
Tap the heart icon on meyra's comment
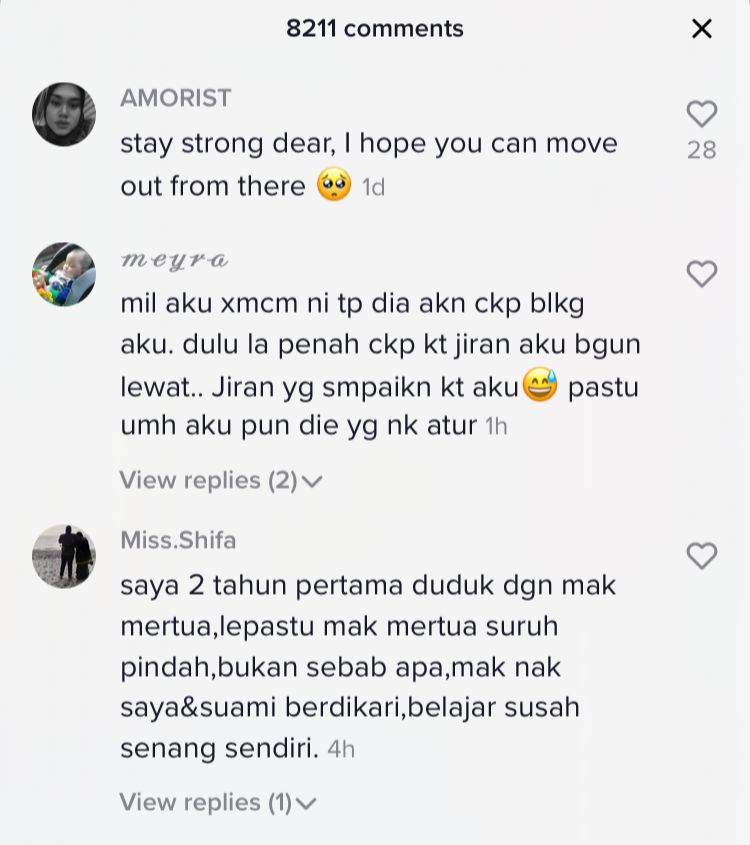tap(702, 274)
